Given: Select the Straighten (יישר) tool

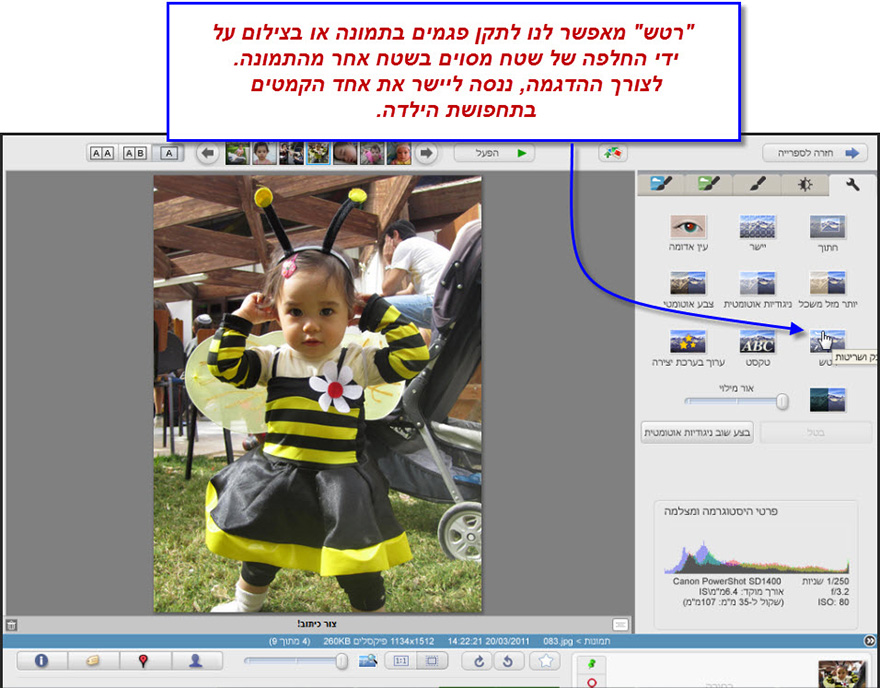Looking at the screenshot, I should tap(758, 227).
